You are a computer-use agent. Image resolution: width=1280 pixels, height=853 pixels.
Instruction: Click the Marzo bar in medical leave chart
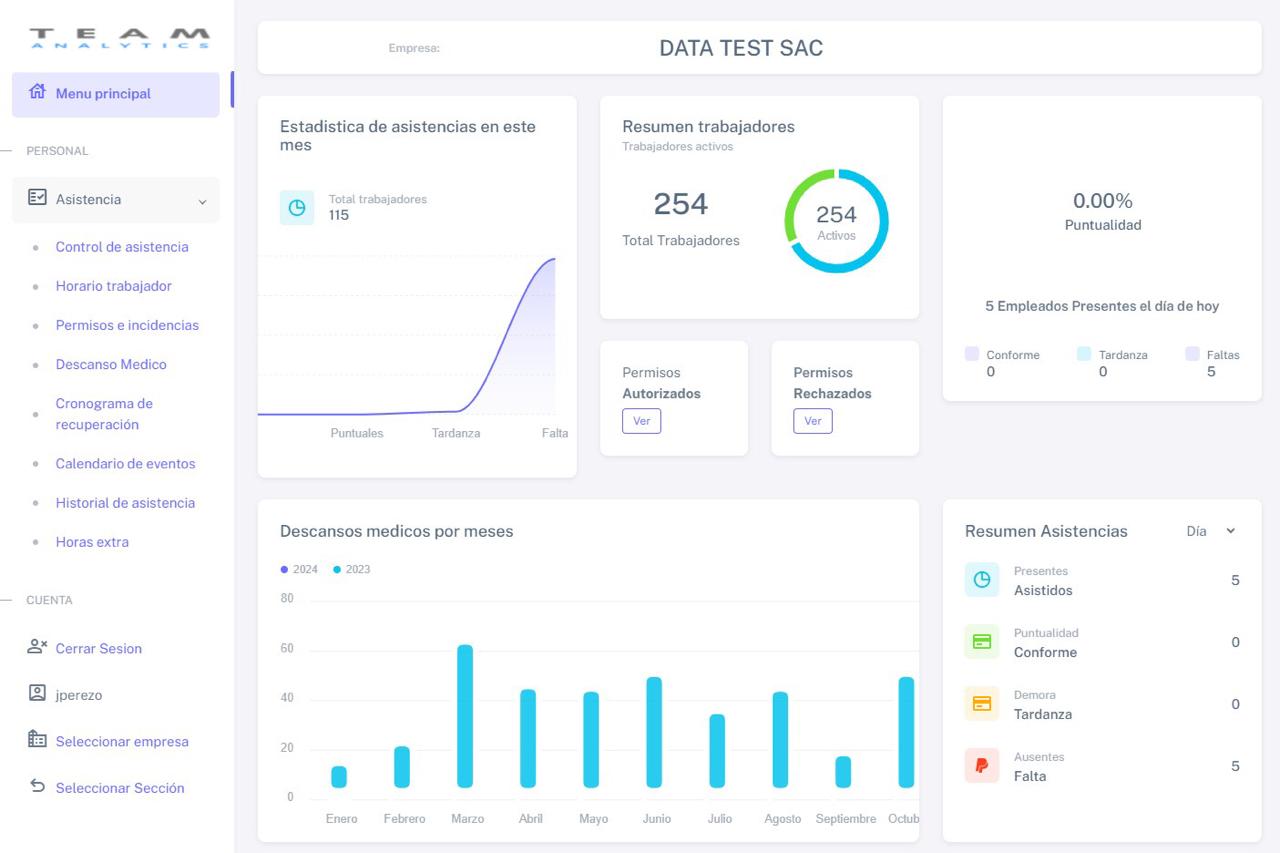[x=465, y=716]
